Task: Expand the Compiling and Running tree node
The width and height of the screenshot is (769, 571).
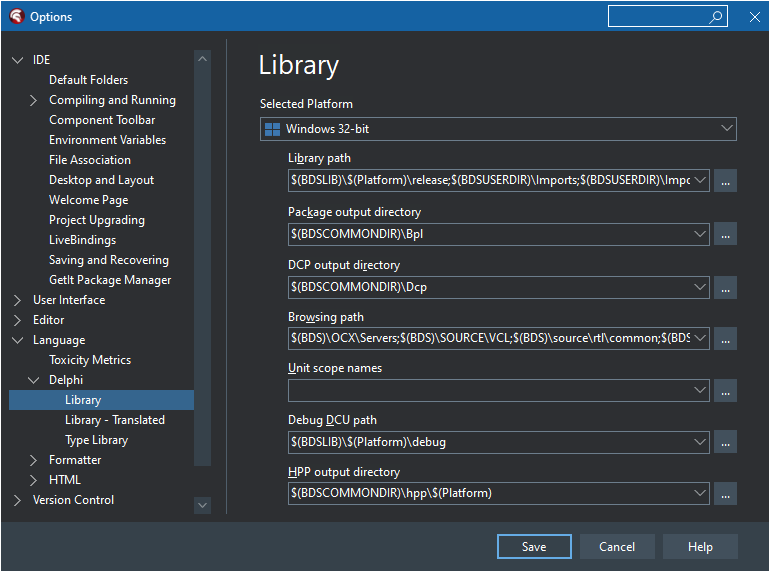Action: click(x=33, y=100)
